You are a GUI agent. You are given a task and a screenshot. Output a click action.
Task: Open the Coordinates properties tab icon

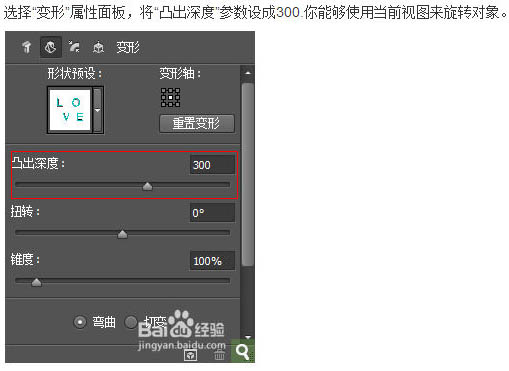[98, 47]
